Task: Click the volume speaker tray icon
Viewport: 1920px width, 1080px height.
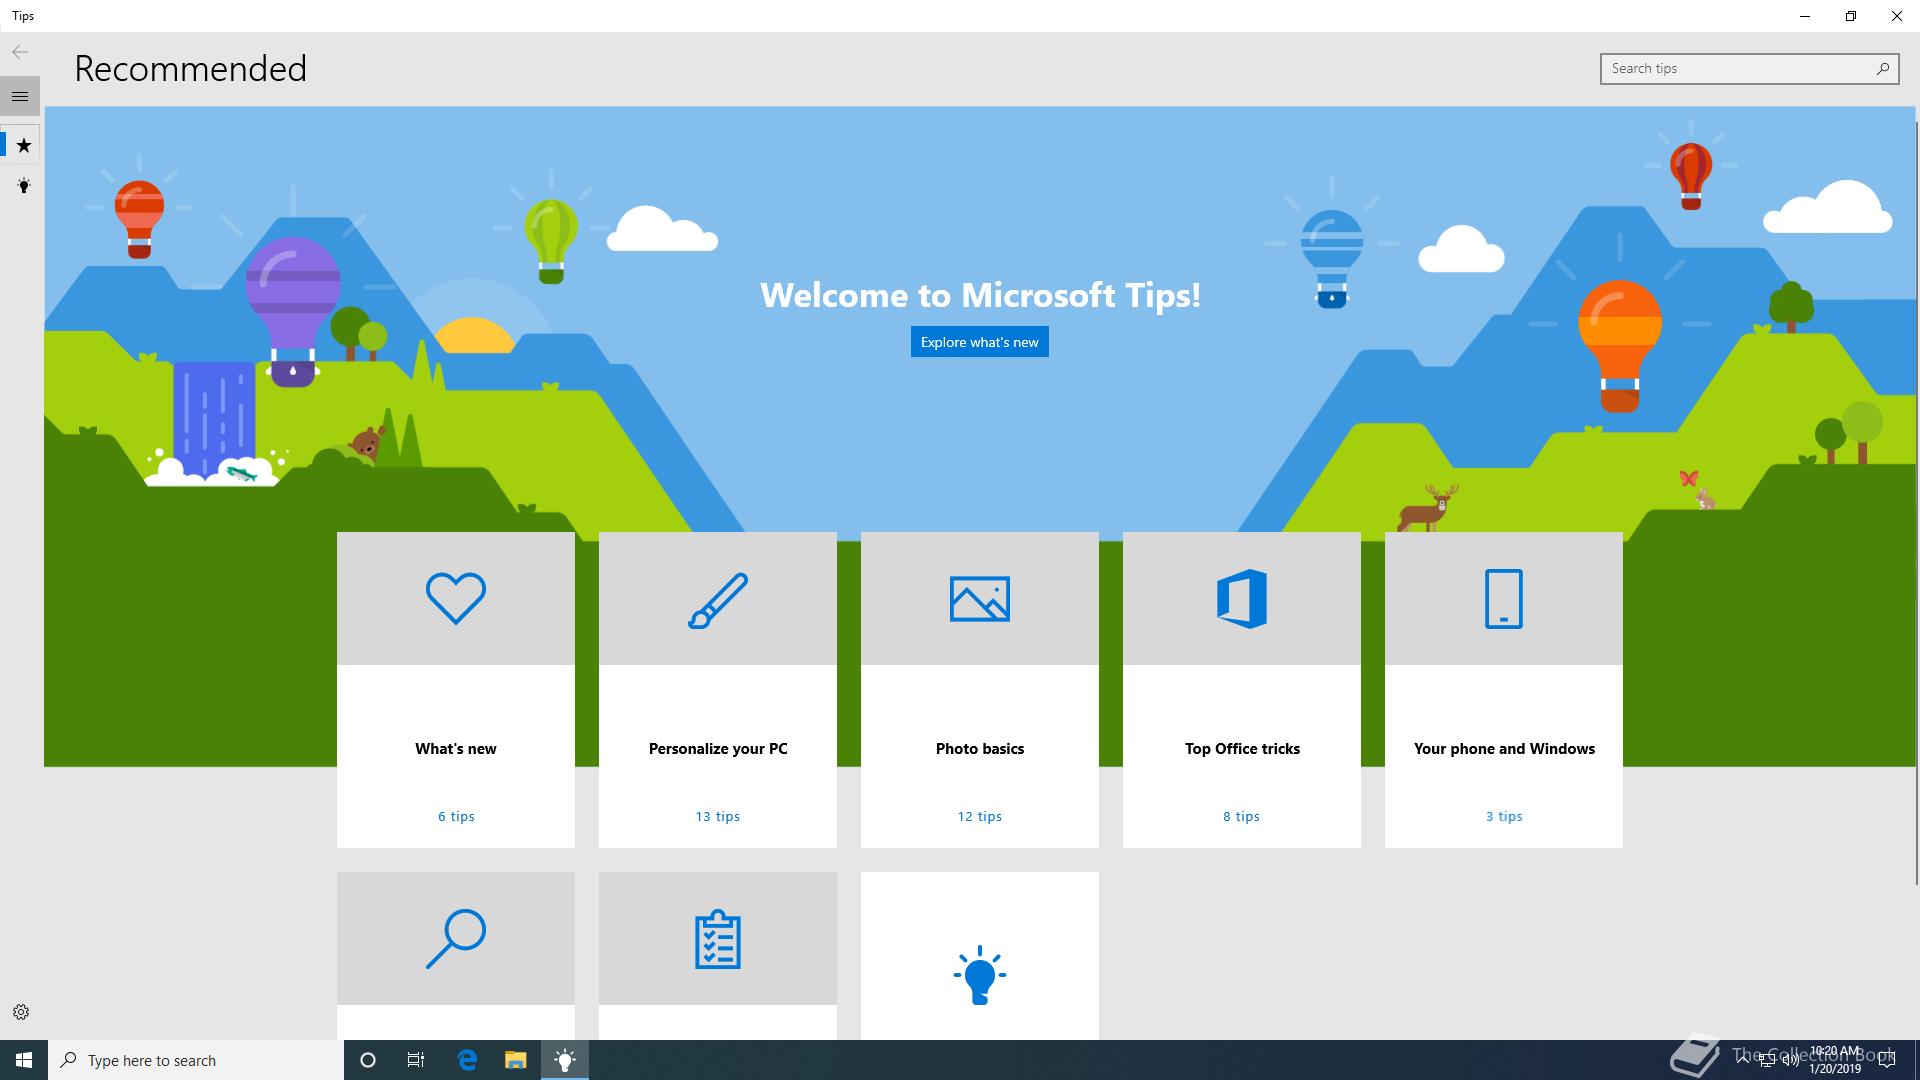Action: point(1791,1061)
